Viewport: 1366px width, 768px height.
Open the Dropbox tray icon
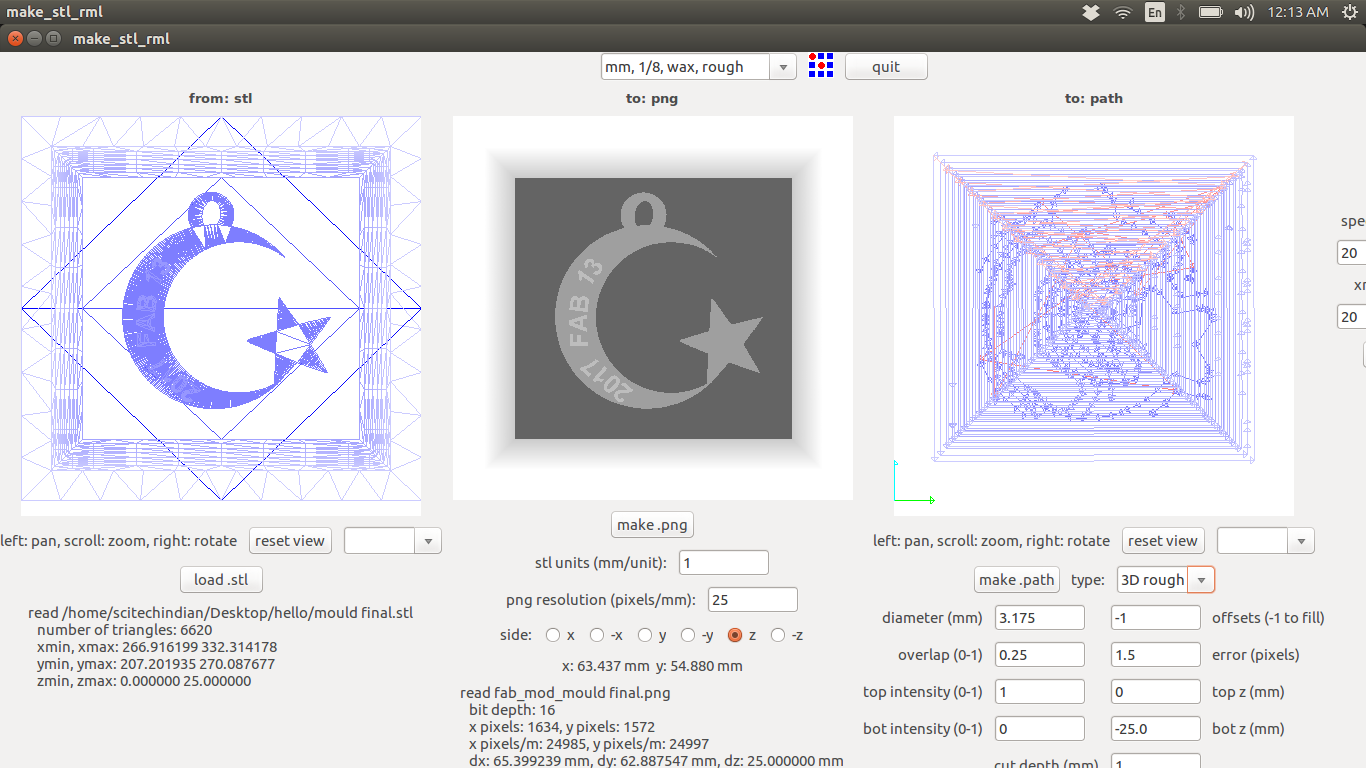click(x=1091, y=12)
